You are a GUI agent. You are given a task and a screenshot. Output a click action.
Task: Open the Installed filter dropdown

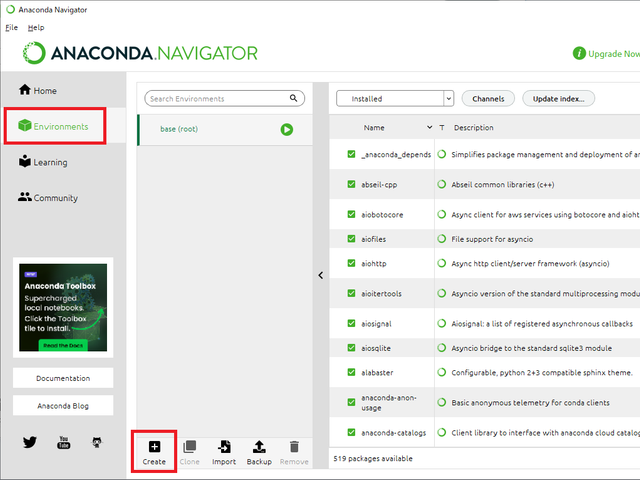click(x=395, y=98)
